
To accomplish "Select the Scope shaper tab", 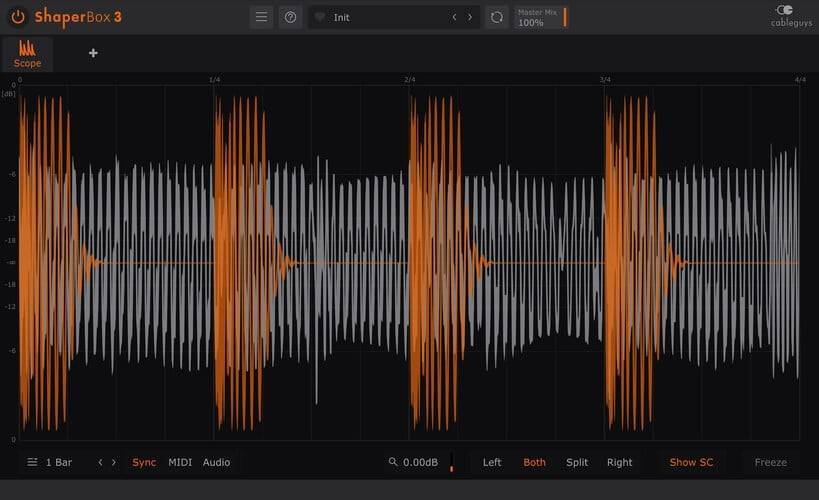I will click(27, 54).
